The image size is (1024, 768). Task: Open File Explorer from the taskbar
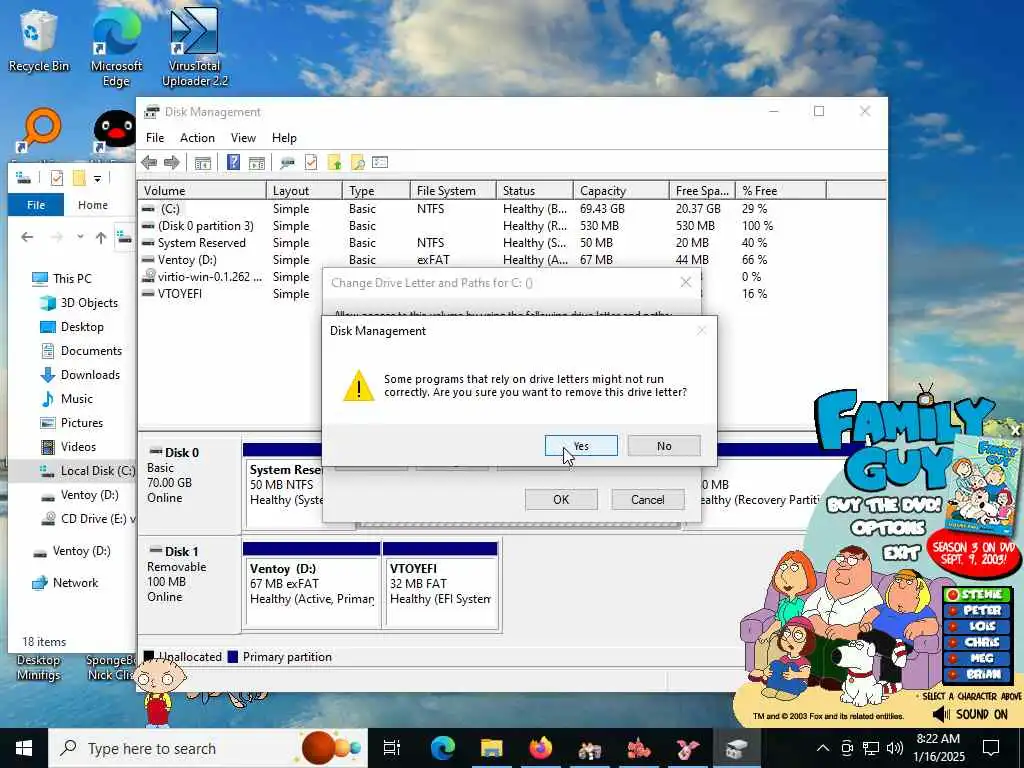(491, 748)
